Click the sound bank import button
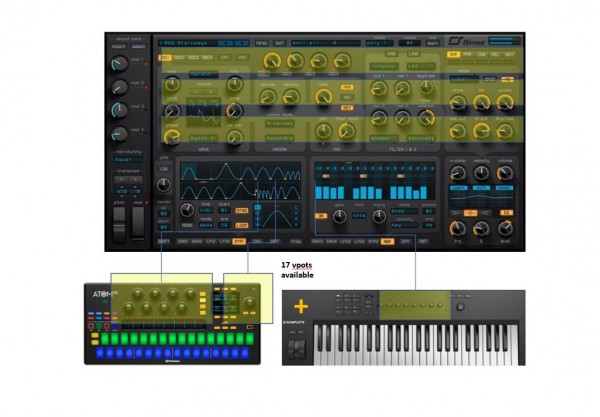Image resolution: width=600 pixels, height=417 pixels. [119, 47]
